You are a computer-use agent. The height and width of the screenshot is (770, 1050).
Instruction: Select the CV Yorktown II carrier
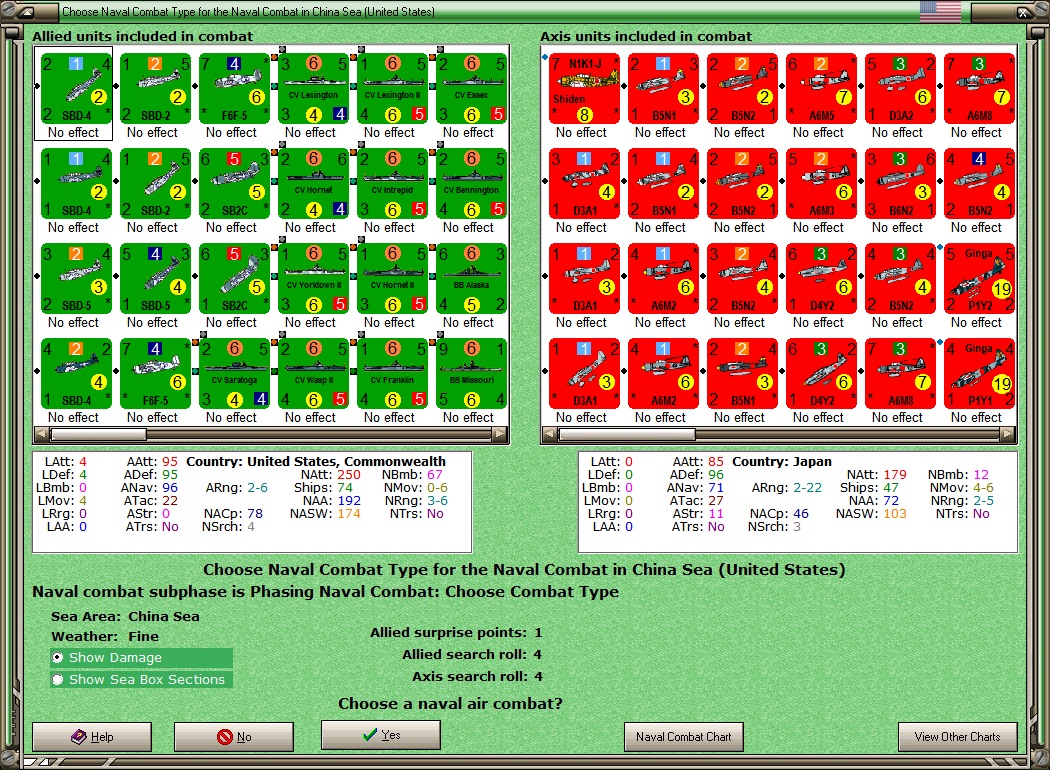point(313,279)
